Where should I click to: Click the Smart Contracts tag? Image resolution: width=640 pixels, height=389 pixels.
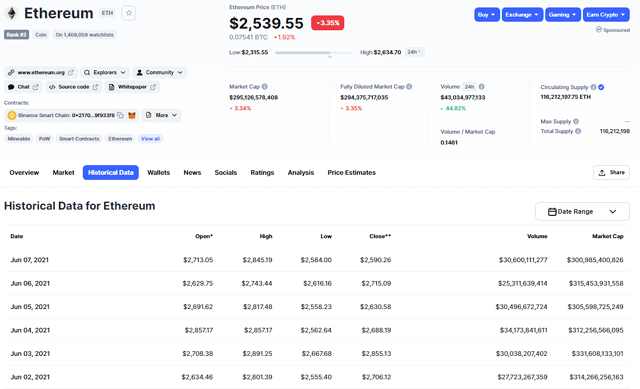[x=79, y=139]
